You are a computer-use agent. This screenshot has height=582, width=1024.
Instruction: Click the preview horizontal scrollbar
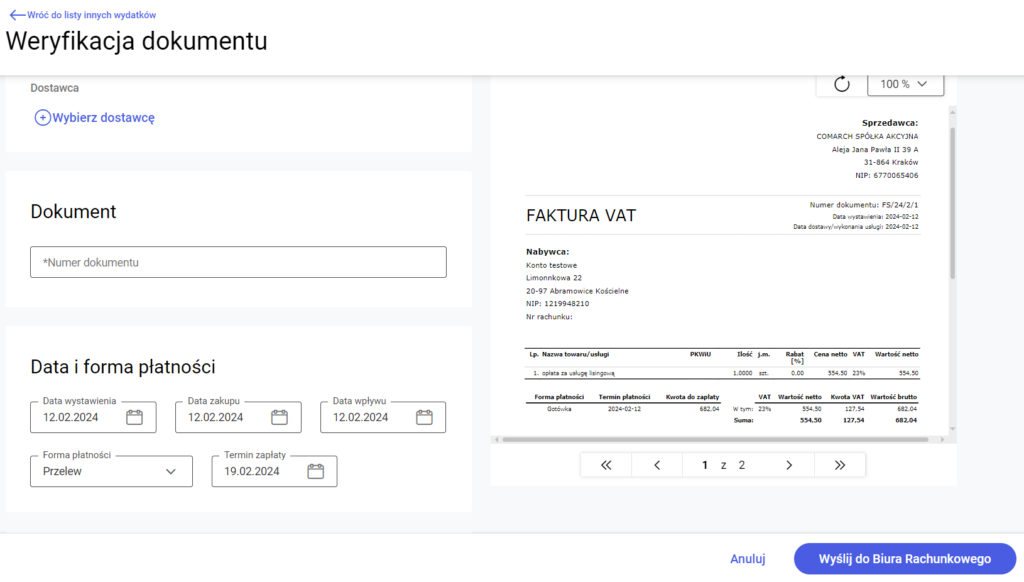pos(720,439)
